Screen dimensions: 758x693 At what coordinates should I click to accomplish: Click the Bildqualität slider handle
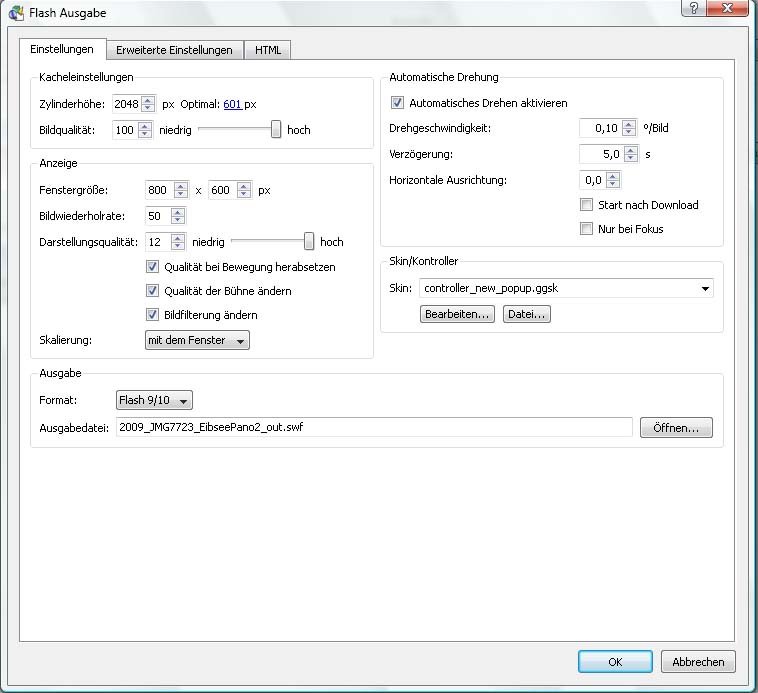(x=276, y=130)
